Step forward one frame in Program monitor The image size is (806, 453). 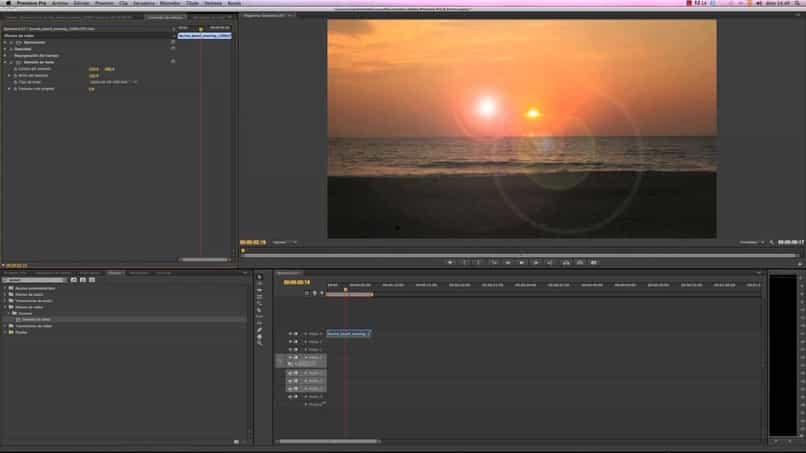click(x=536, y=263)
